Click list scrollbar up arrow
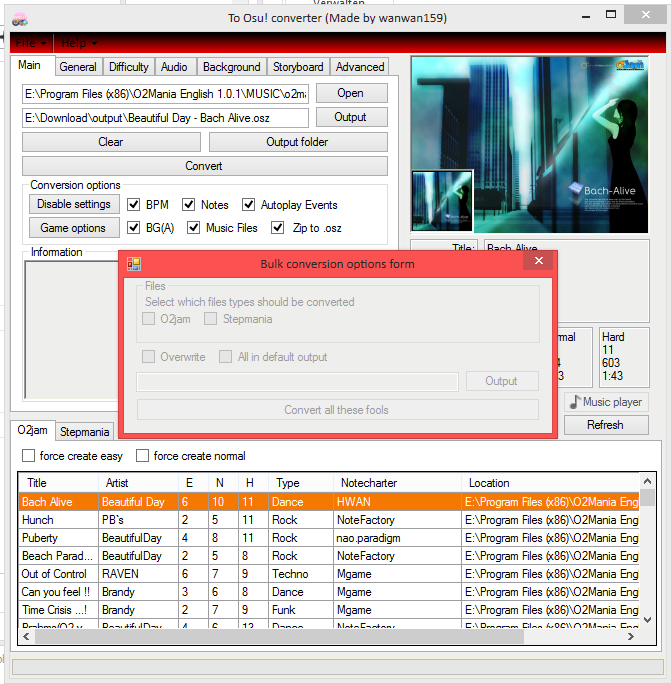 (647, 481)
